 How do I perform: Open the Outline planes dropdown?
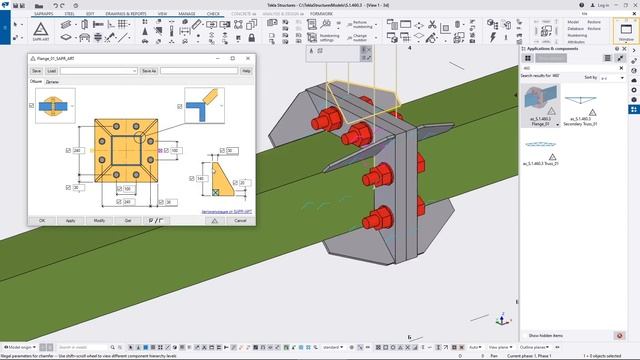pos(534,347)
